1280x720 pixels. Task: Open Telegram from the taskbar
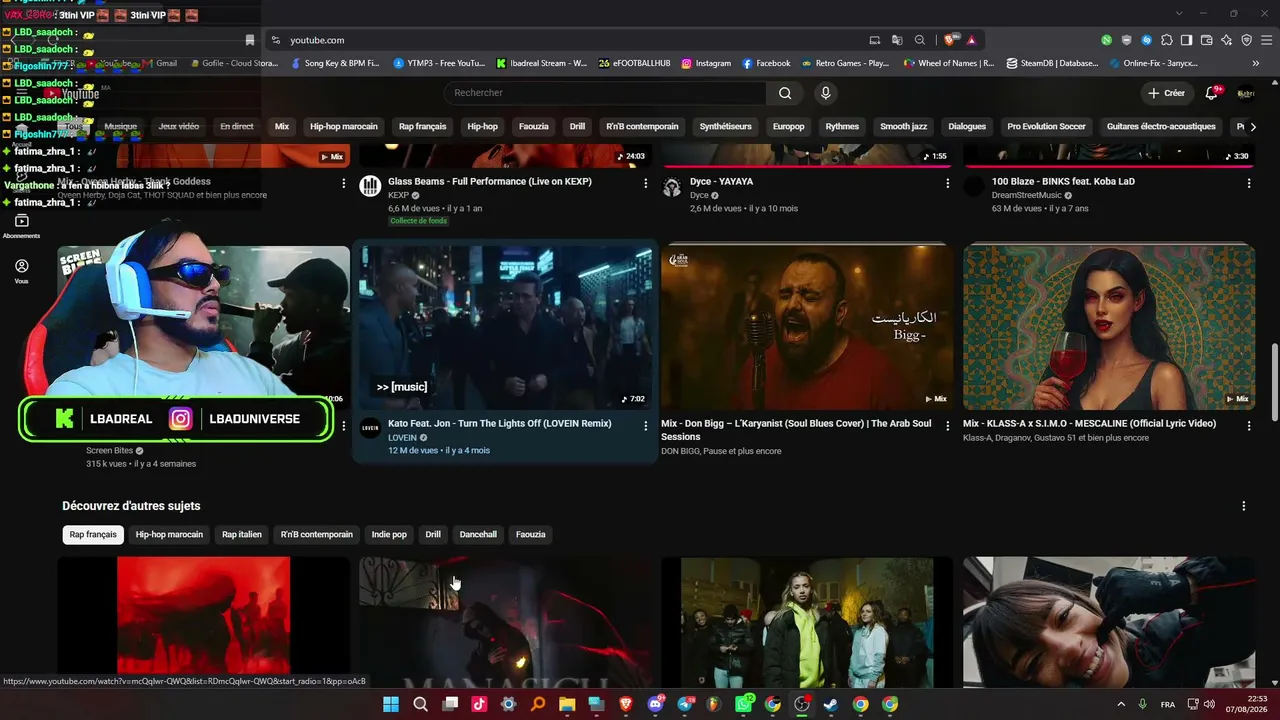(x=685, y=704)
